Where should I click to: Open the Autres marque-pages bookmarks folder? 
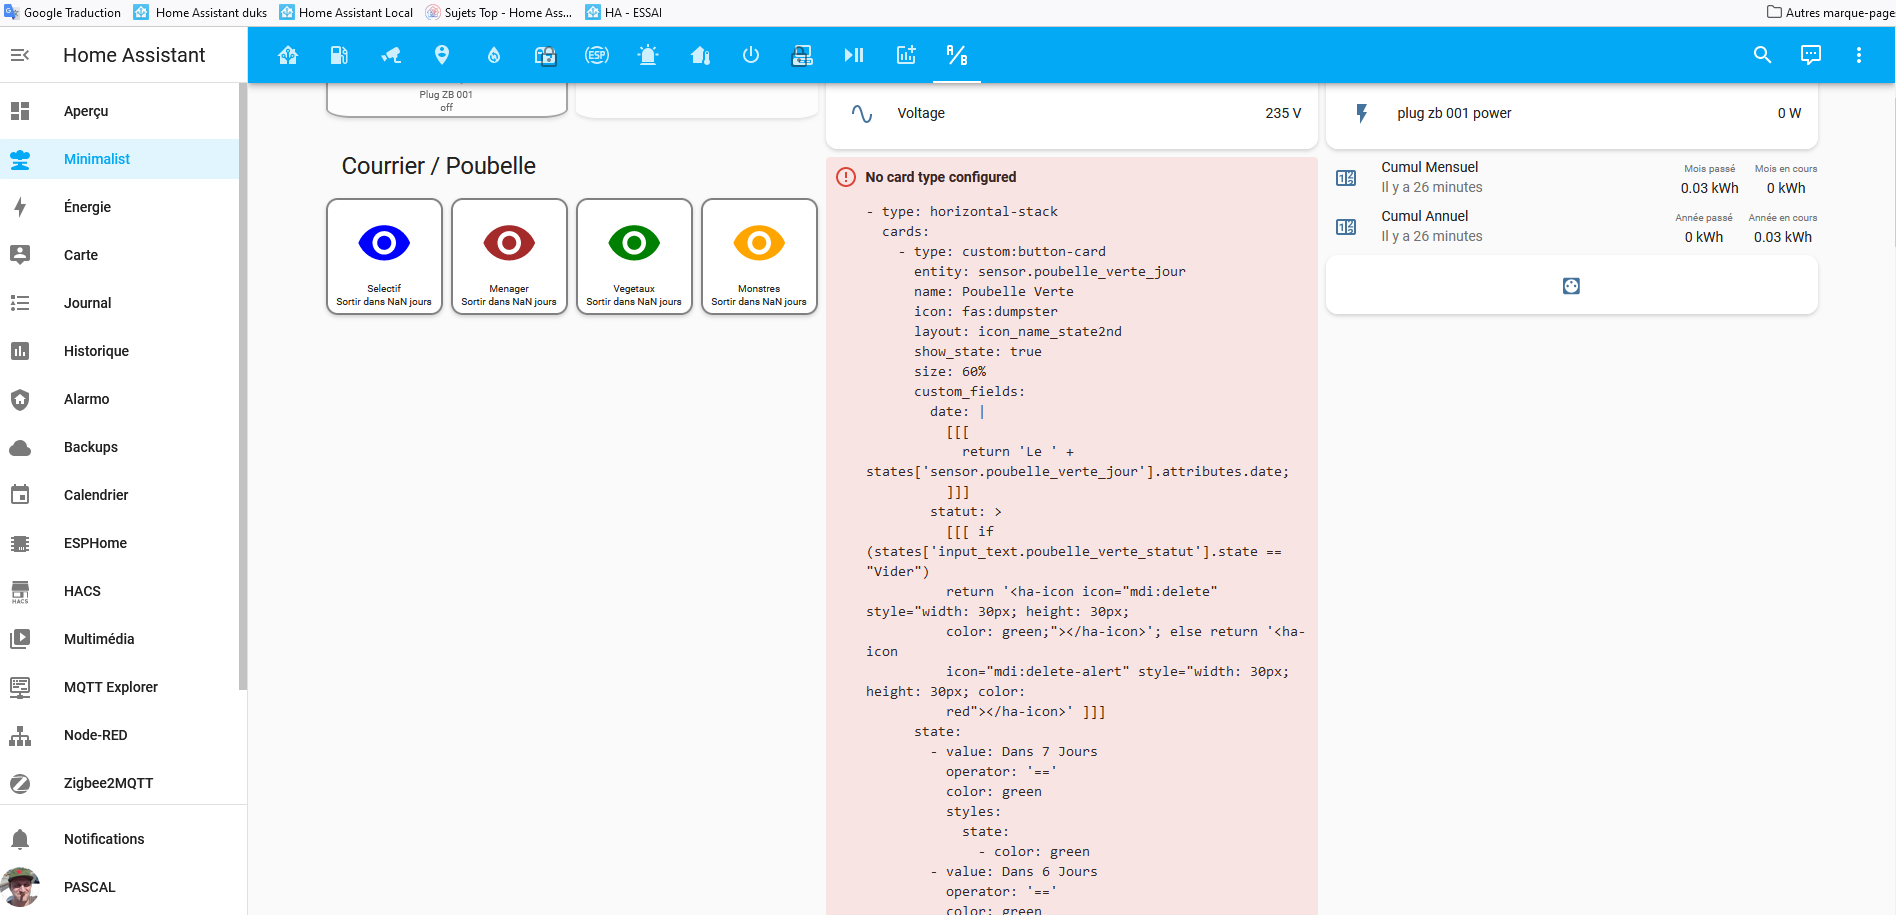(x=1829, y=12)
